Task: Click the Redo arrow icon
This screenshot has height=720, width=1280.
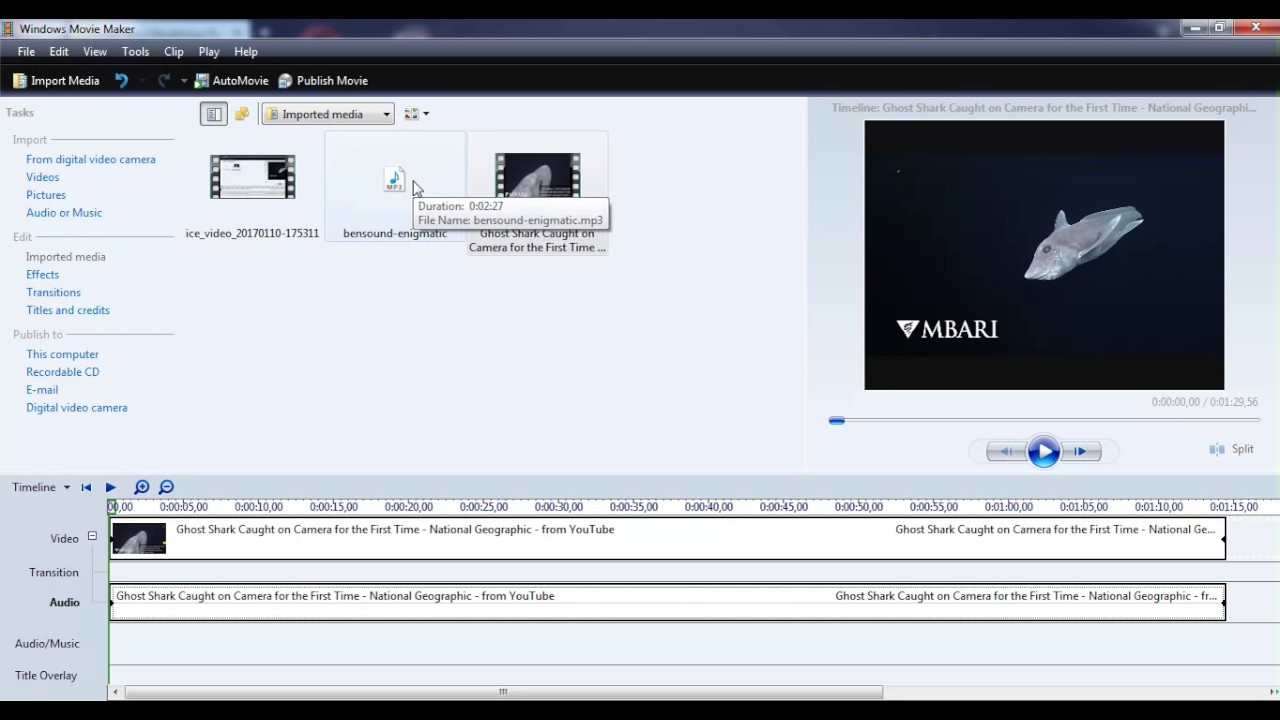Action: click(164, 81)
